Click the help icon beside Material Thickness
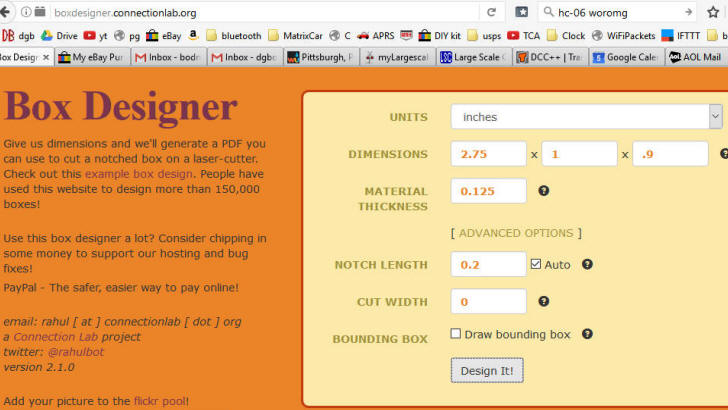Screen dimensions: 728x410 544,191
